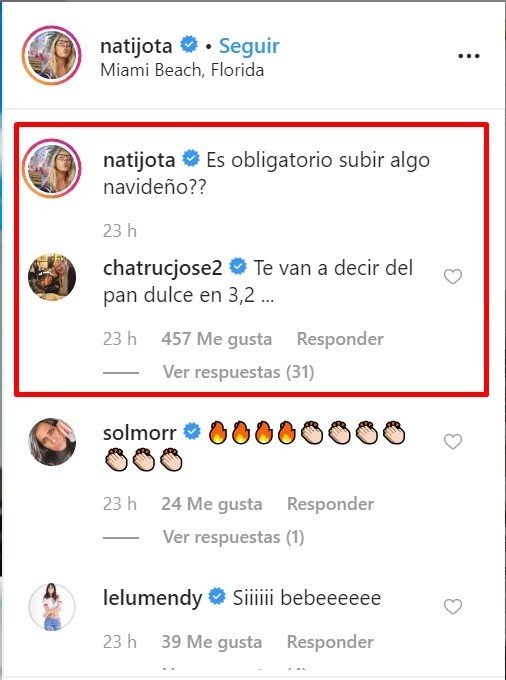The image size is (506, 680).
Task: Like lelumendy's comment with the heart
Action: click(453, 606)
